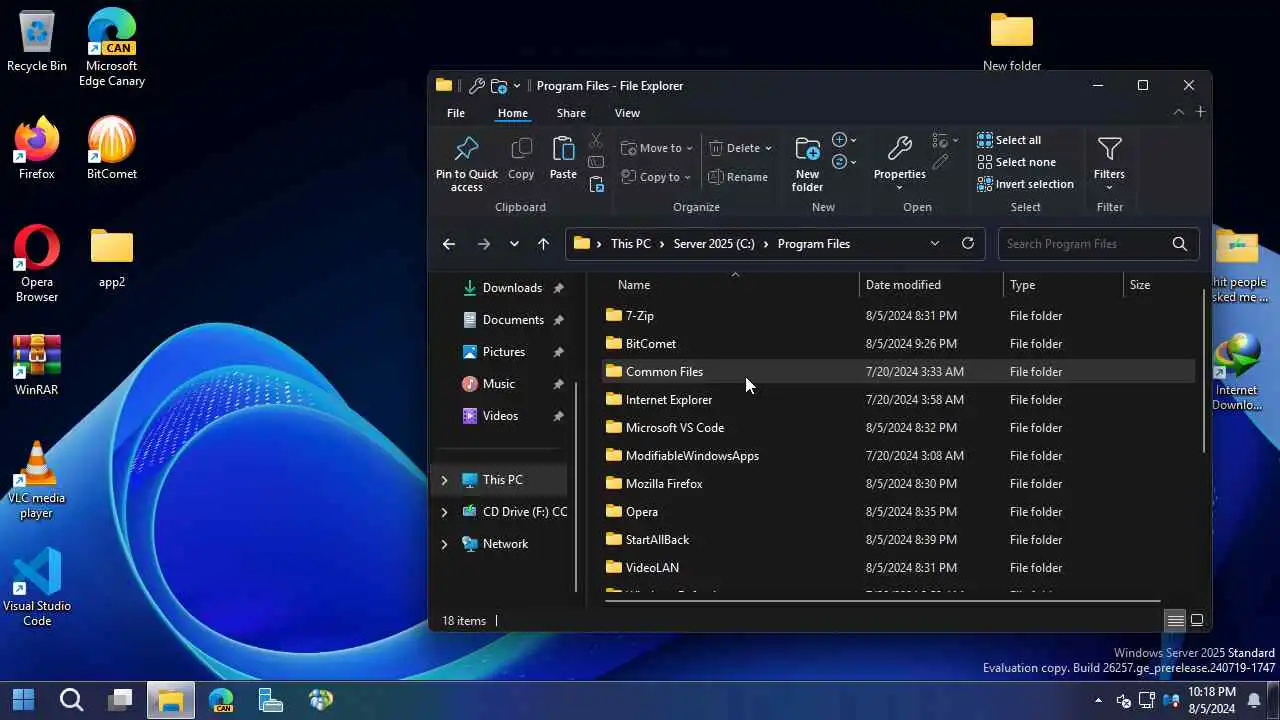Viewport: 1280px width, 720px height.
Task: Open the Properties wrench button
Action: click(x=899, y=165)
